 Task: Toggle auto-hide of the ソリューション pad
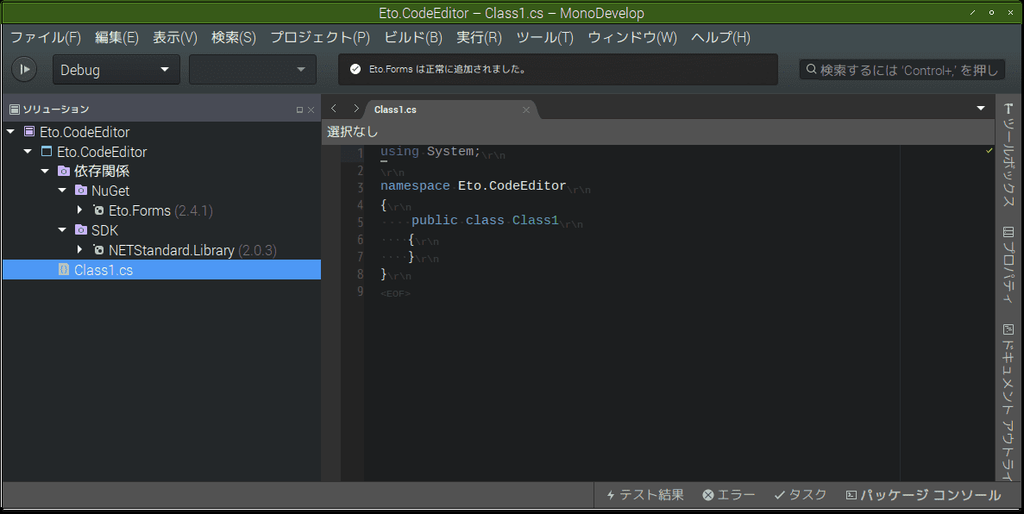(300, 110)
